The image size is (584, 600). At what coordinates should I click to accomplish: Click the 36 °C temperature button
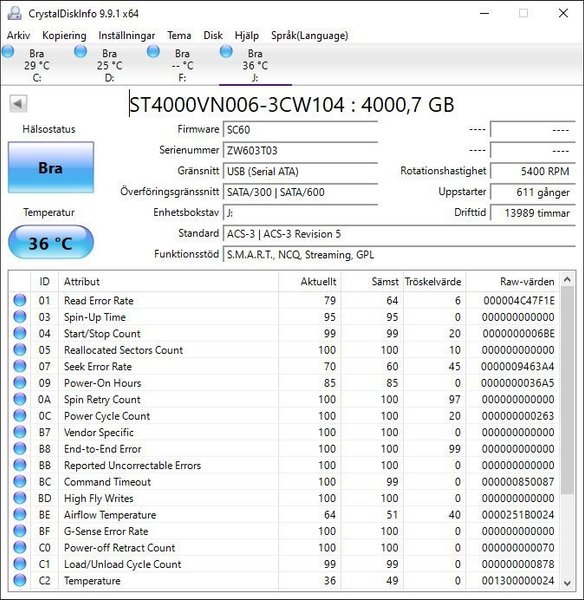[51, 243]
